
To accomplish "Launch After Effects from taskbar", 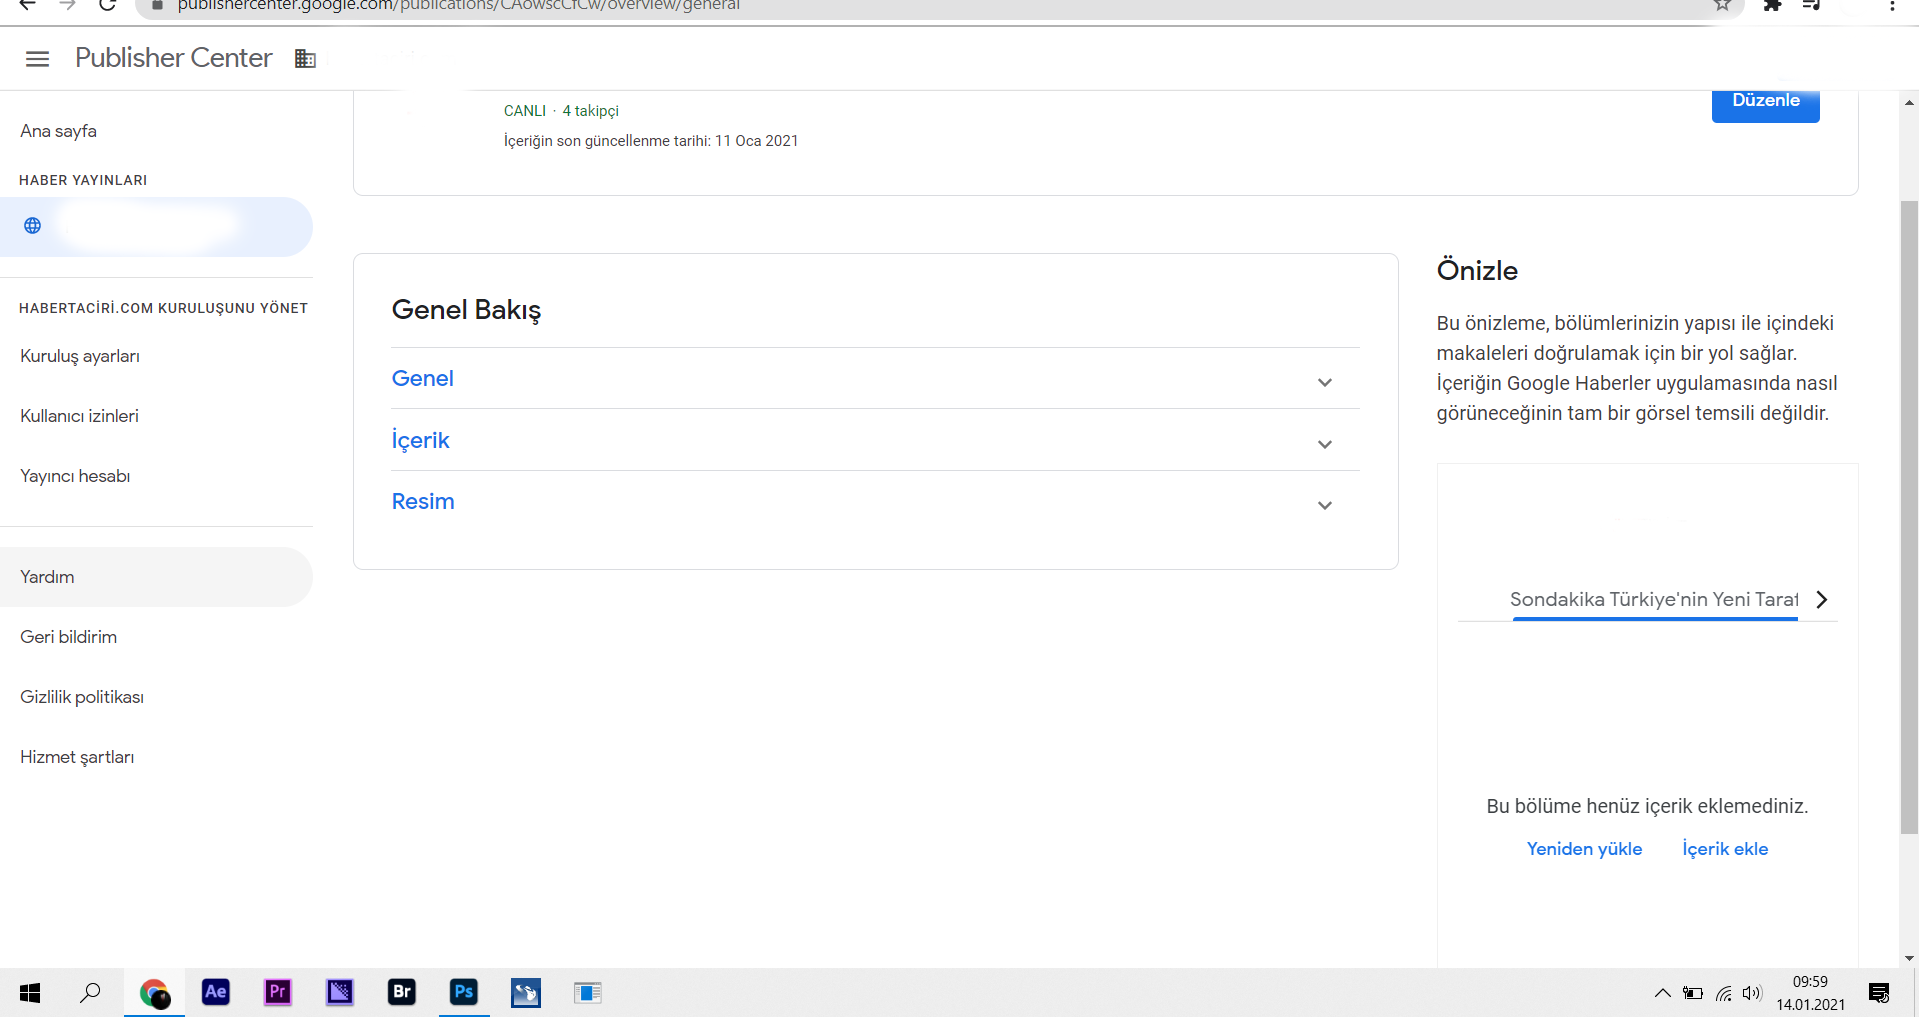I will 216,992.
